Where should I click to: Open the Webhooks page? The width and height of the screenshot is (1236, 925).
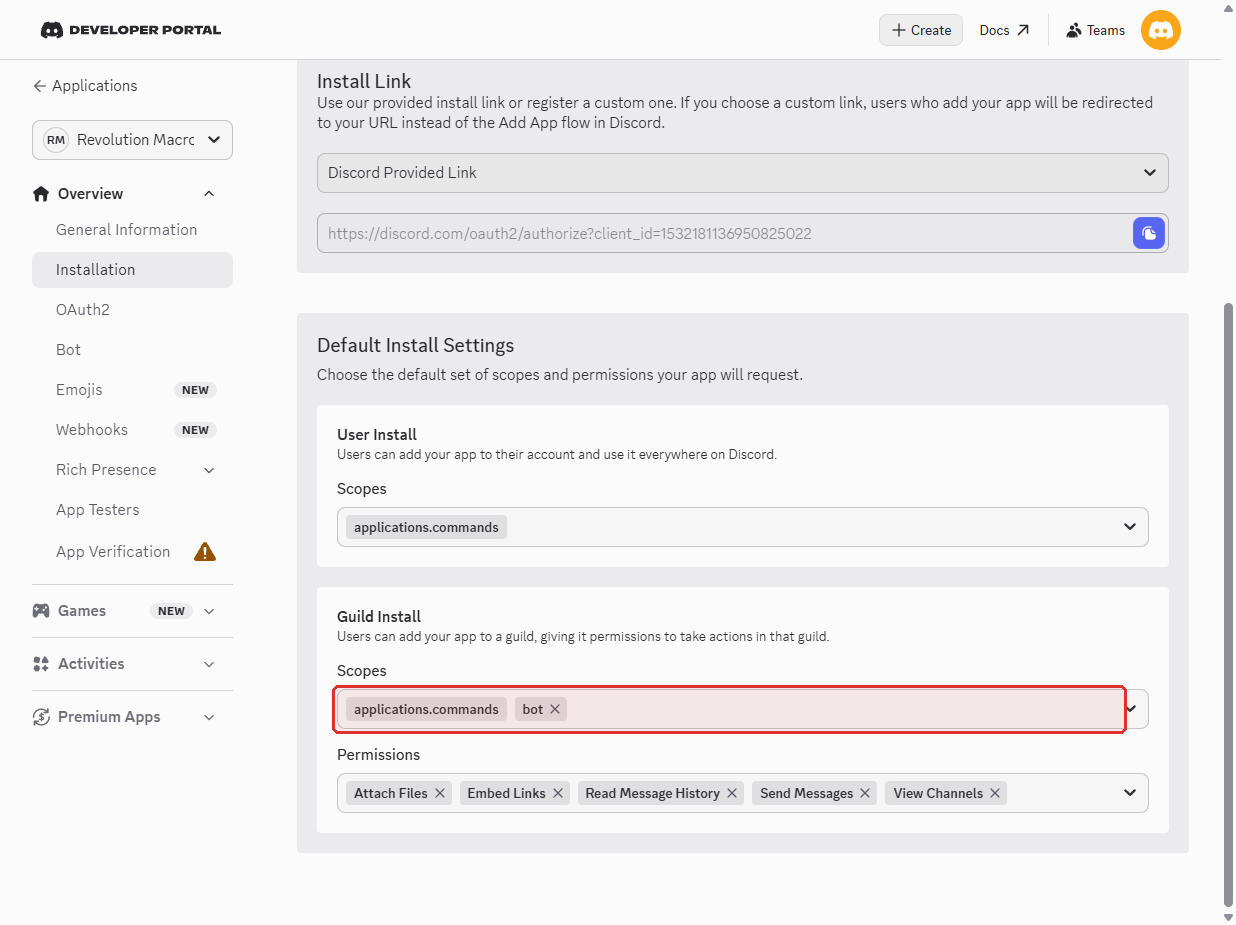[x=92, y=430]
